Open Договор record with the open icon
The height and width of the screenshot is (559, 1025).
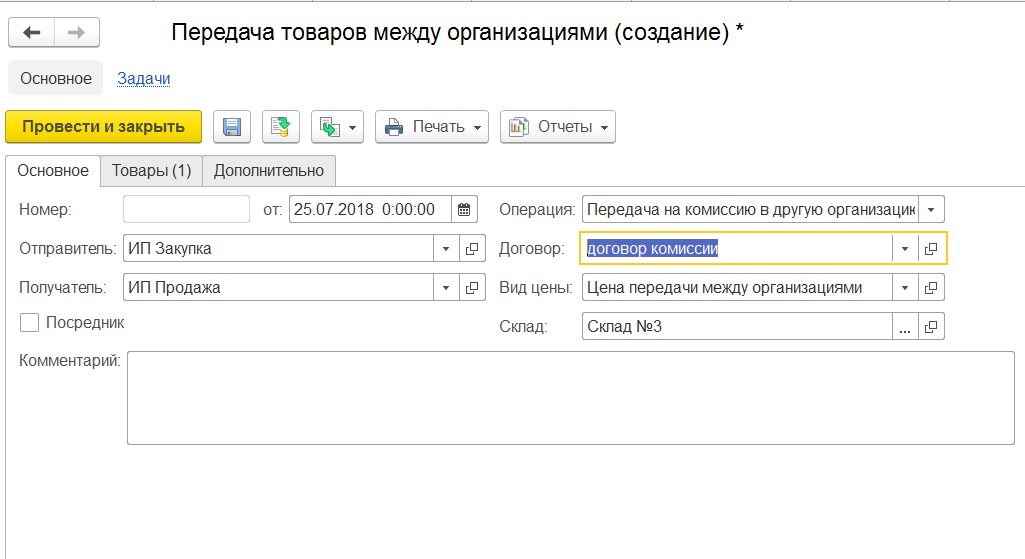pos(931,249)
